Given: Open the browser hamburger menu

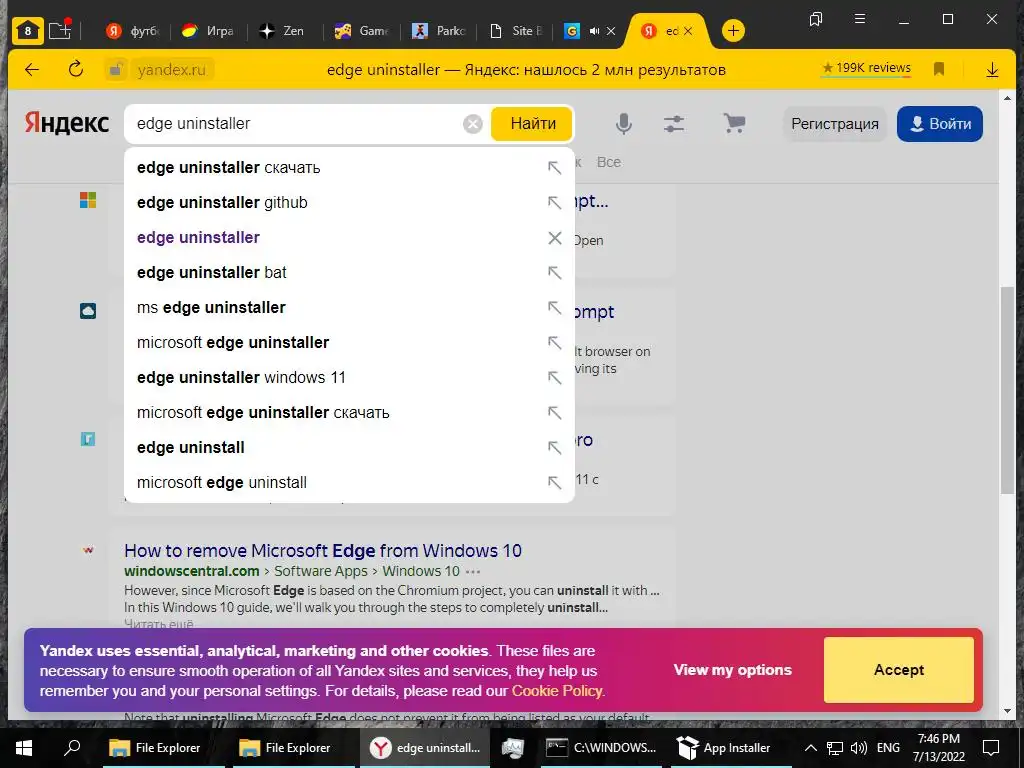Looking at the screenshot, I should point(860,19).
